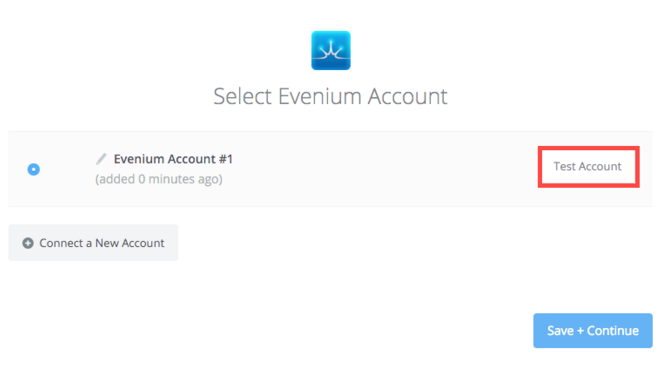Click the Test Account button
The width and height of the screenshot is (665, 376).
[588, 167]
